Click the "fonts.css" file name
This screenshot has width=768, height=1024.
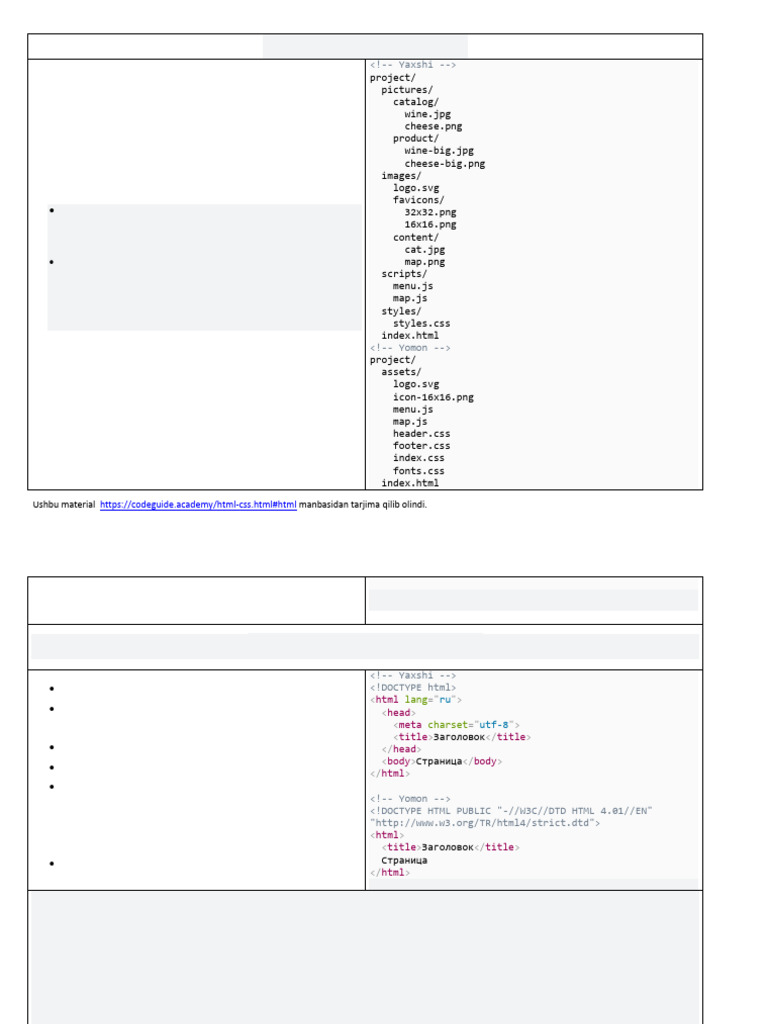[x=419, y=471]
